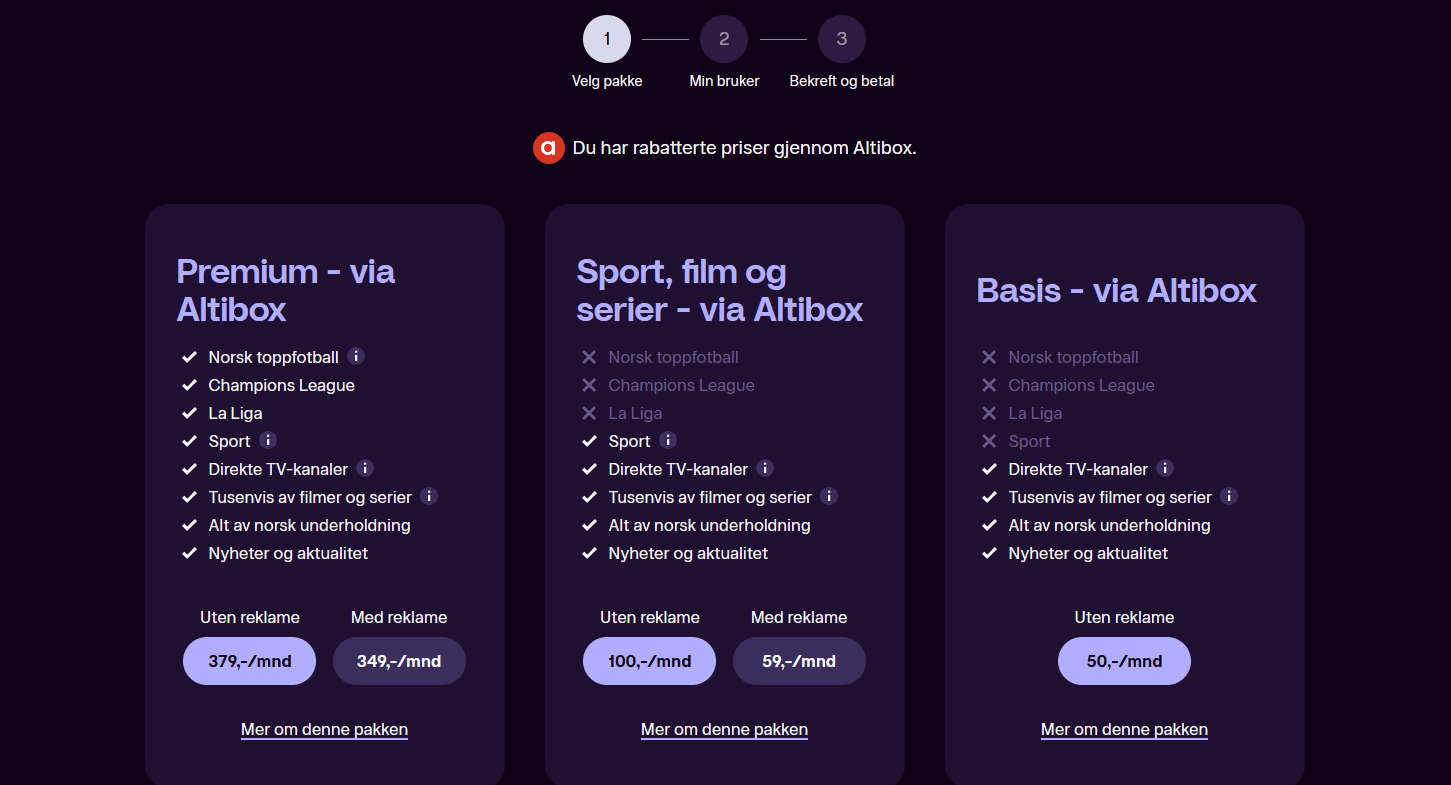This screenshot has width=1451, height=785.
Task: Show info for Premium's Direkte TV-kanaler
Action: (x=365, y=468)
